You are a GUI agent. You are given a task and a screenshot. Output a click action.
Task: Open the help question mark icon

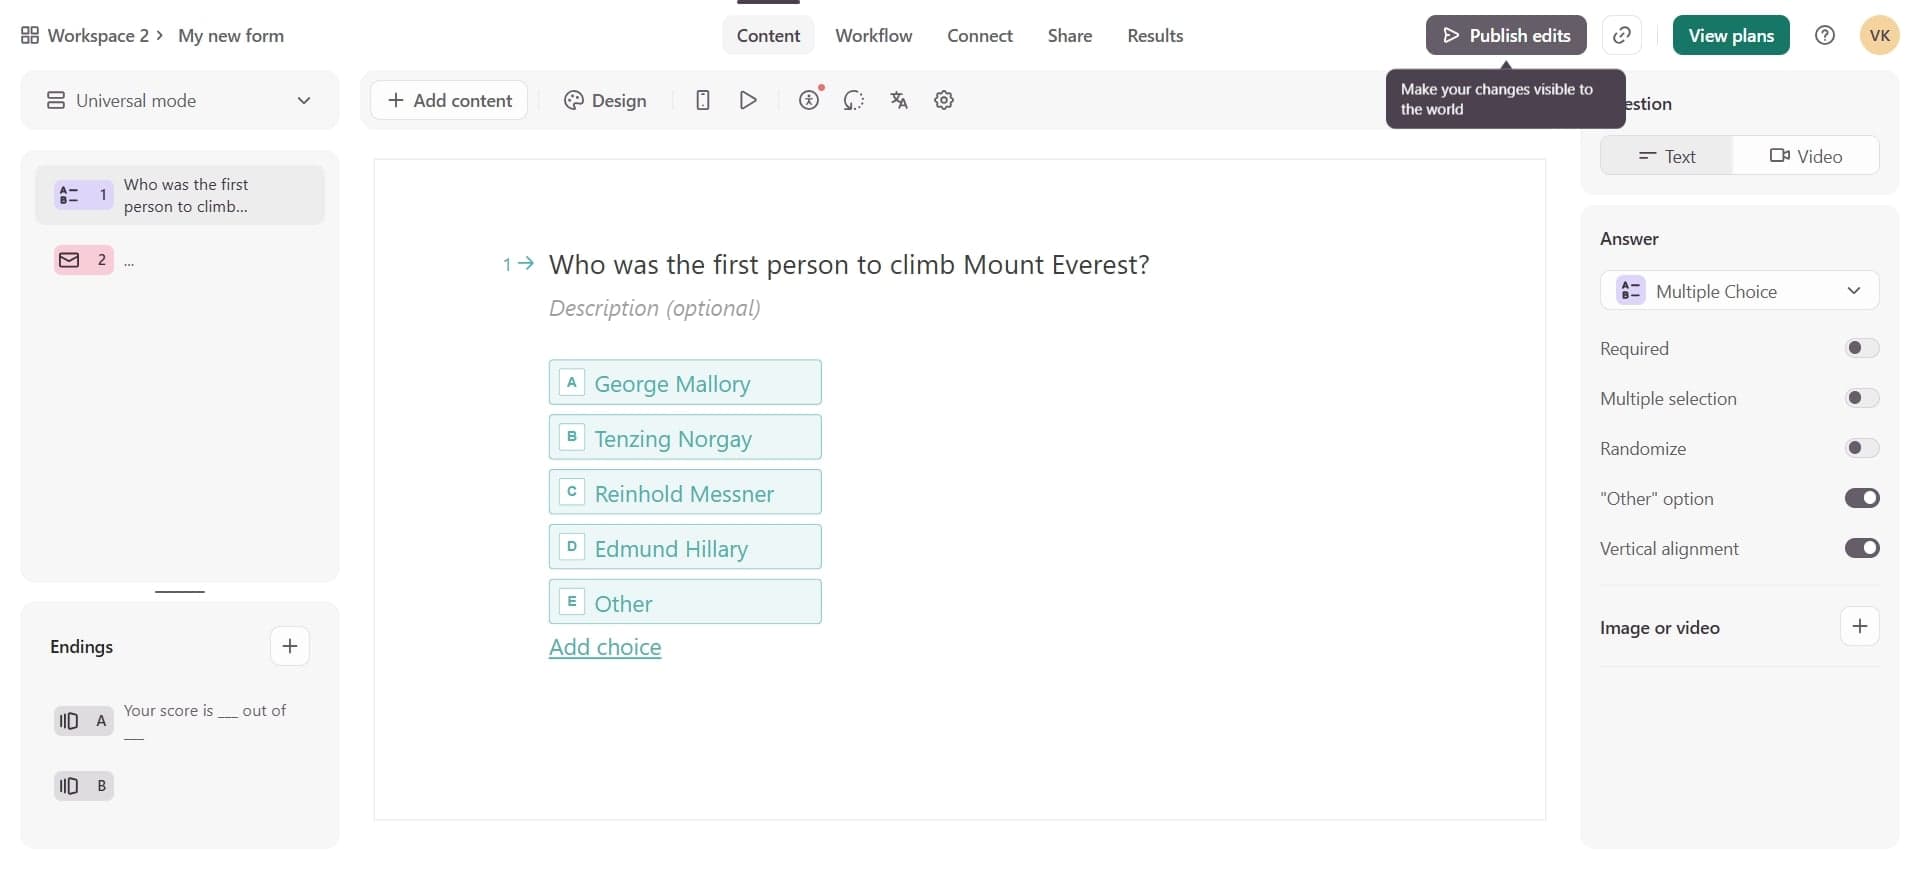1824,36
